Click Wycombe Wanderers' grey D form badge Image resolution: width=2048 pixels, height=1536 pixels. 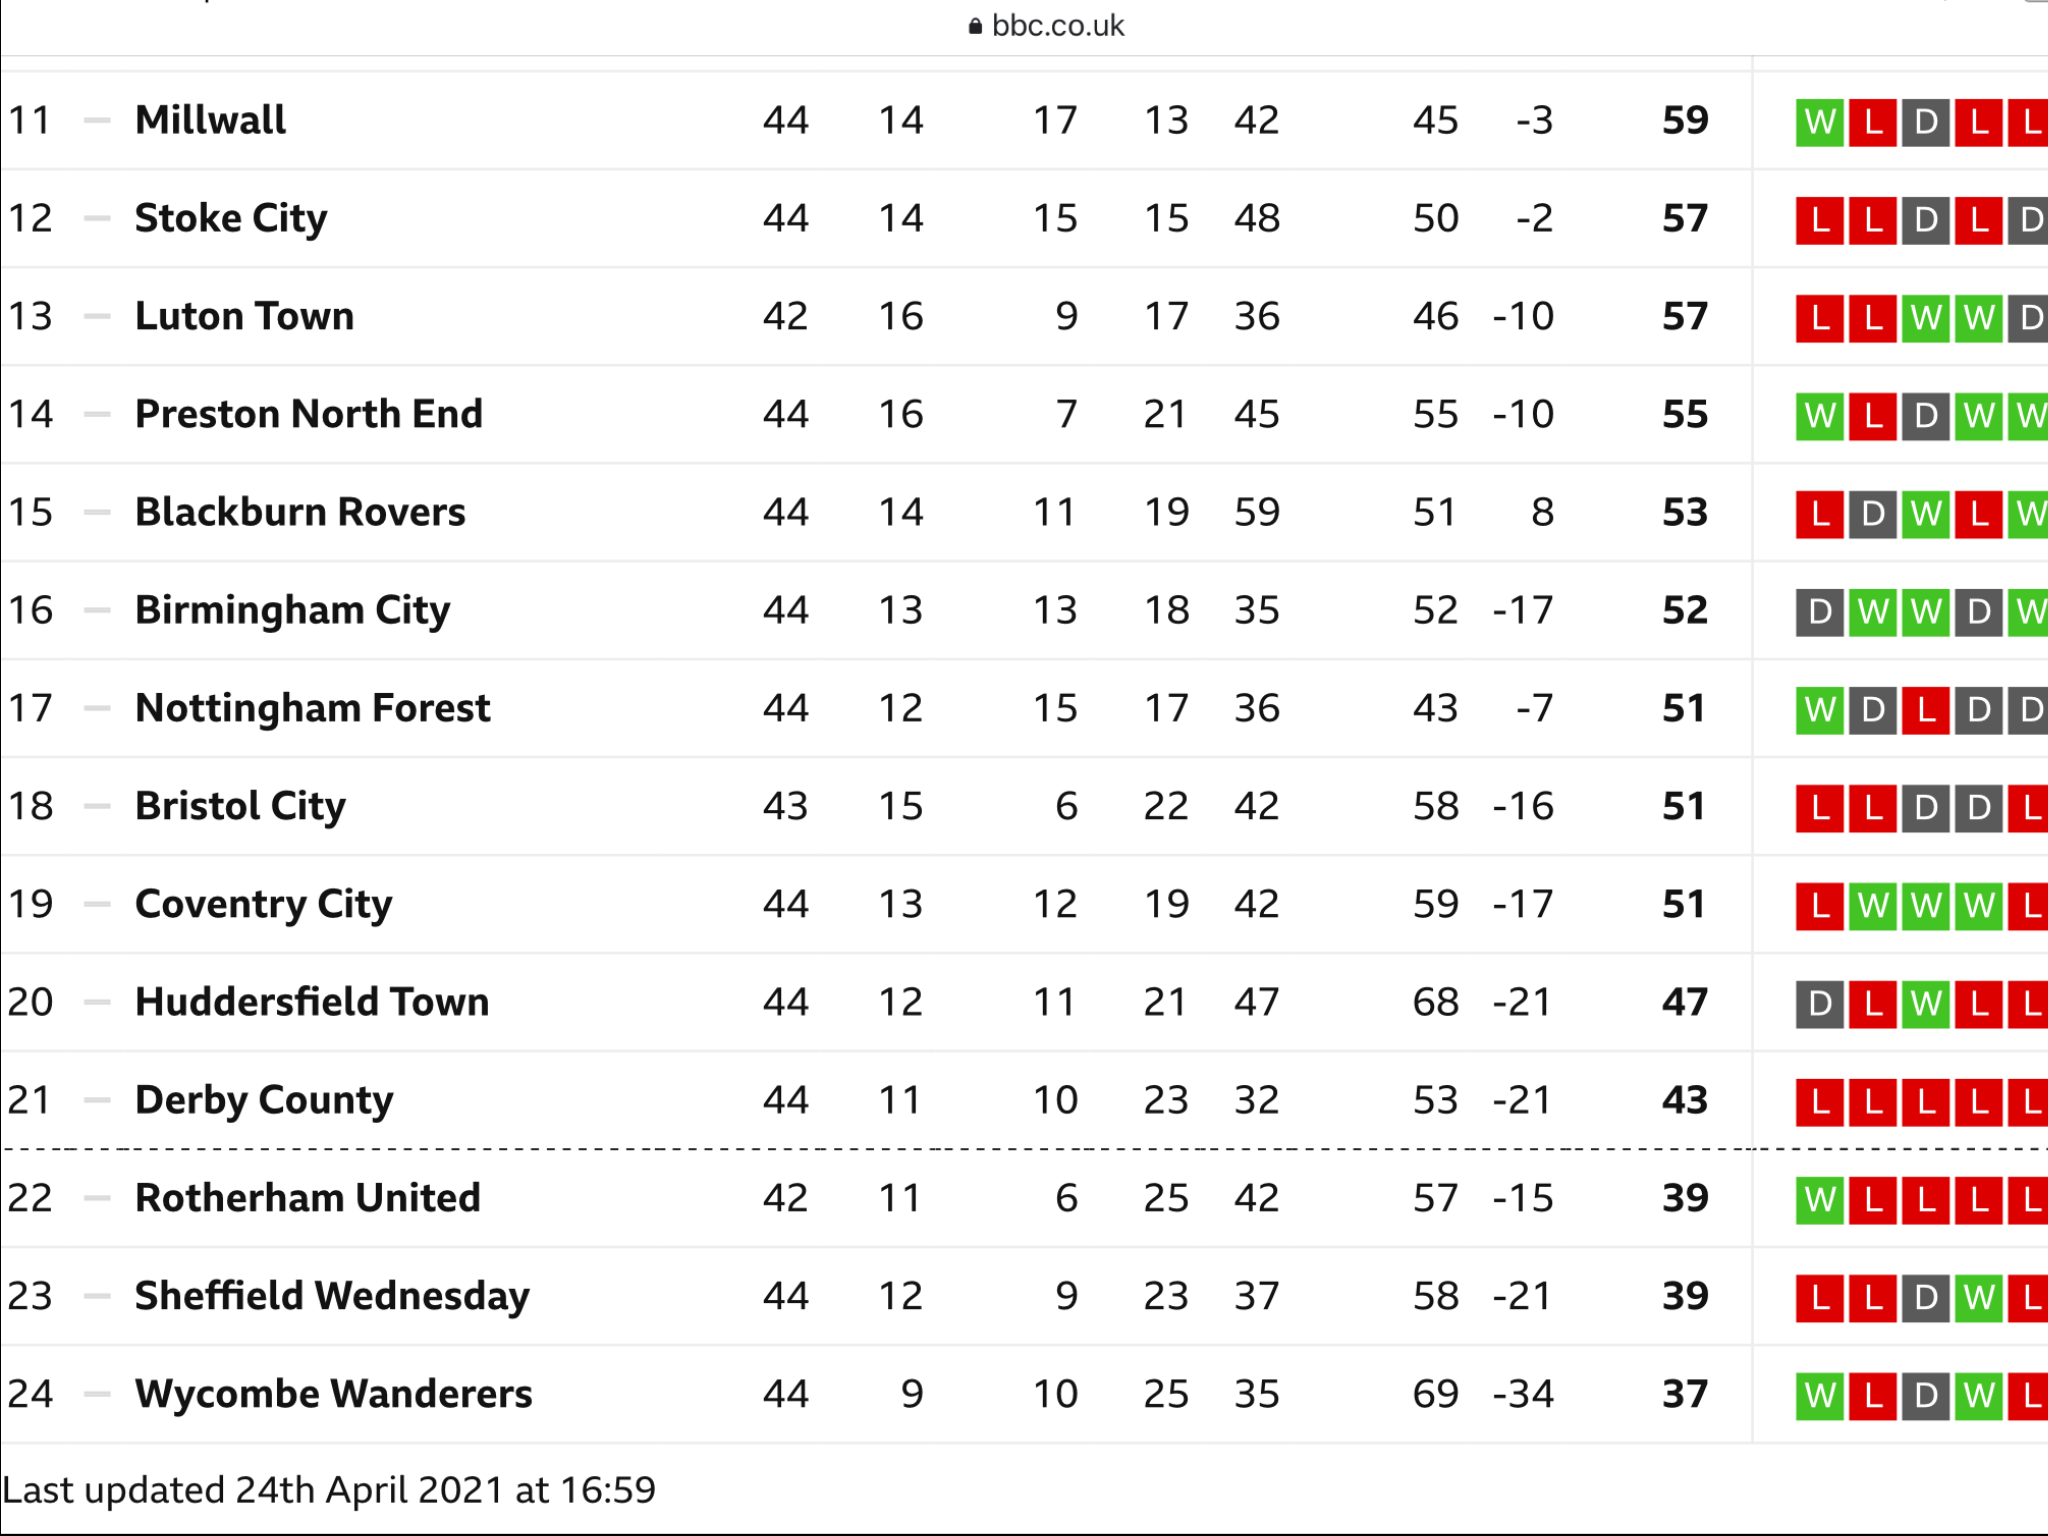pyautogui.click(x=1925, y=1397)
